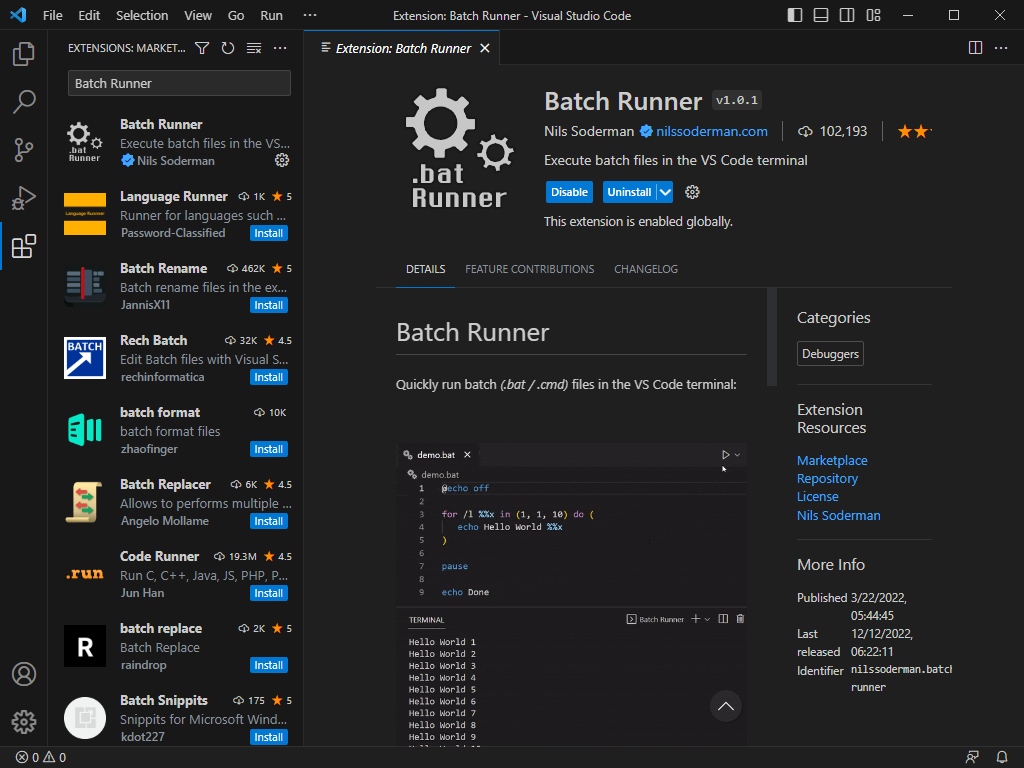Open the Marketplace resource link
The width and height of the screenshot is (1024, 768).
tap(831, 460)
